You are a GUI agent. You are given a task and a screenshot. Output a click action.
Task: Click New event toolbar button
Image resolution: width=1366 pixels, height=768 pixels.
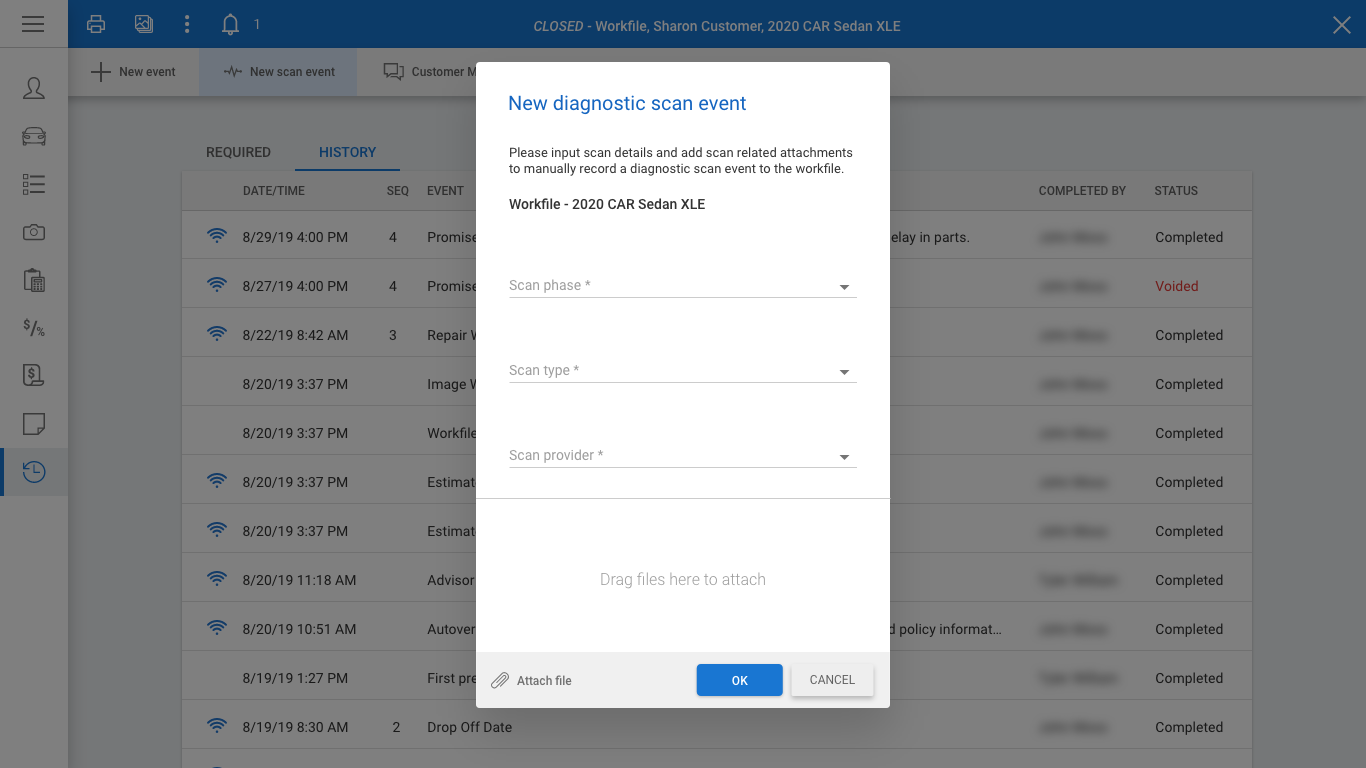pos(133,72)
